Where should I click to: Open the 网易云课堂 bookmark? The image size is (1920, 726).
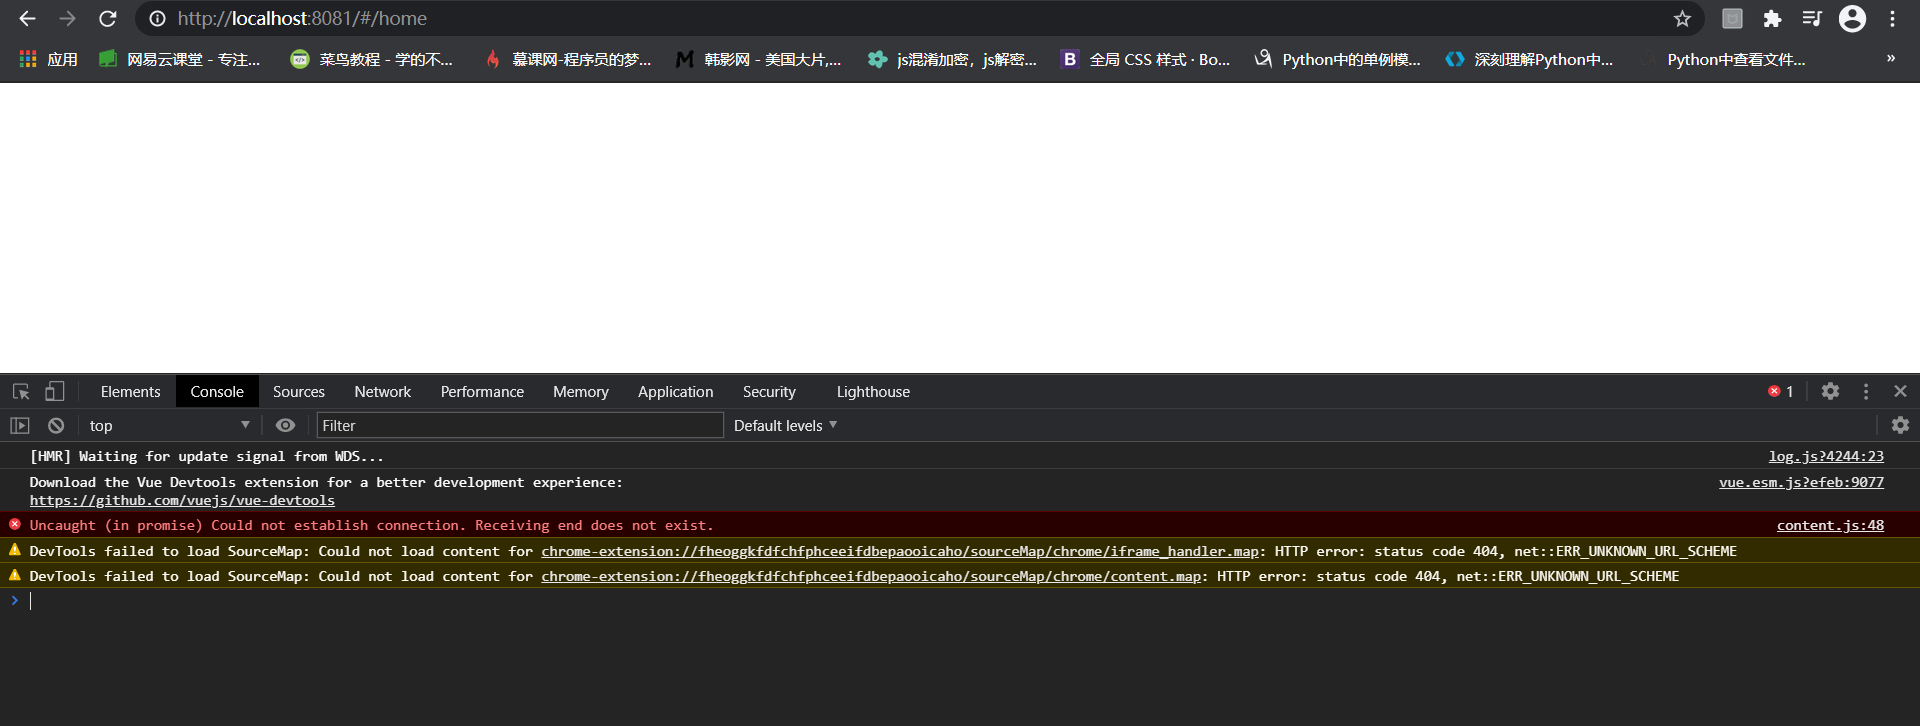180,59
